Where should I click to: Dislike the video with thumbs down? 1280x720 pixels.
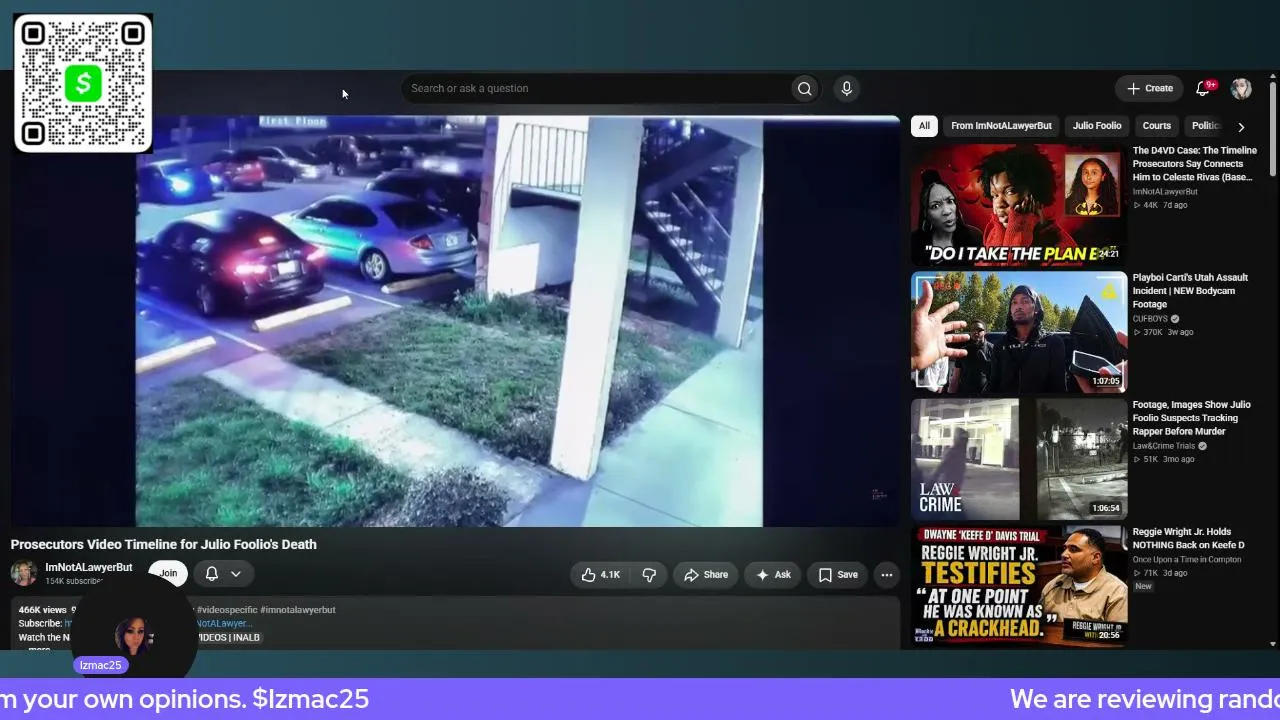click(x=649, y=574)
